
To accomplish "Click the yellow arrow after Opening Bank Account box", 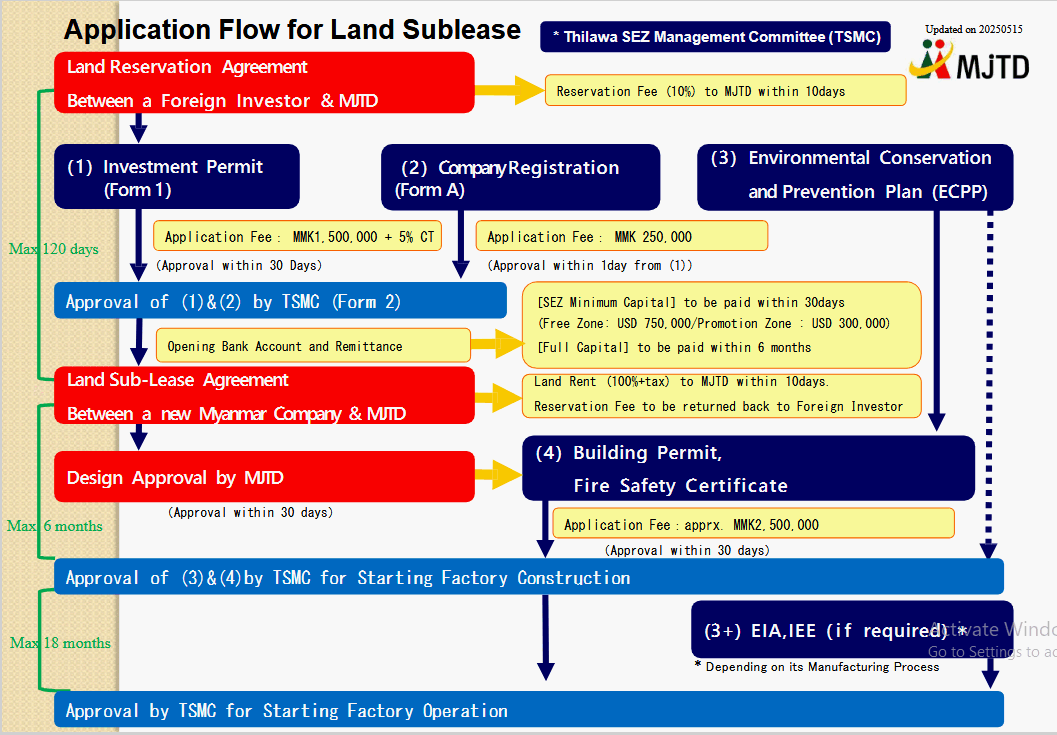I will coord(496,346).
